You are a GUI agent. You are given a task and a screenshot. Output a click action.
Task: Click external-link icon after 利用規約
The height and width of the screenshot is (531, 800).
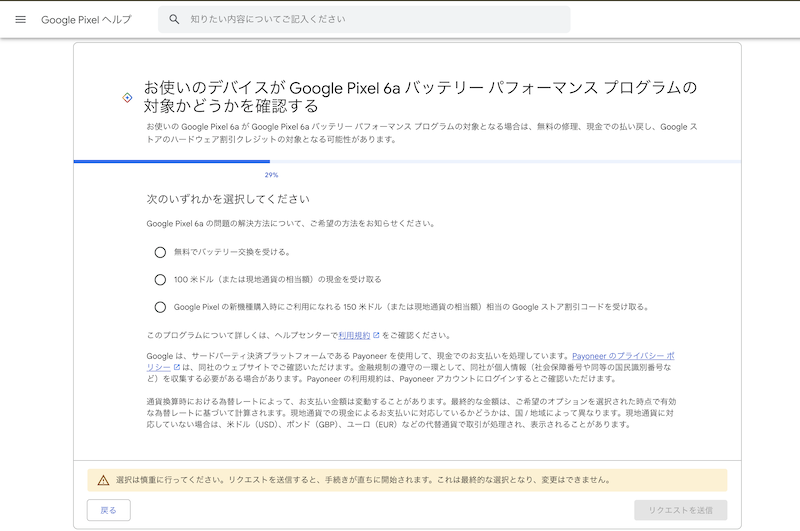376,335
